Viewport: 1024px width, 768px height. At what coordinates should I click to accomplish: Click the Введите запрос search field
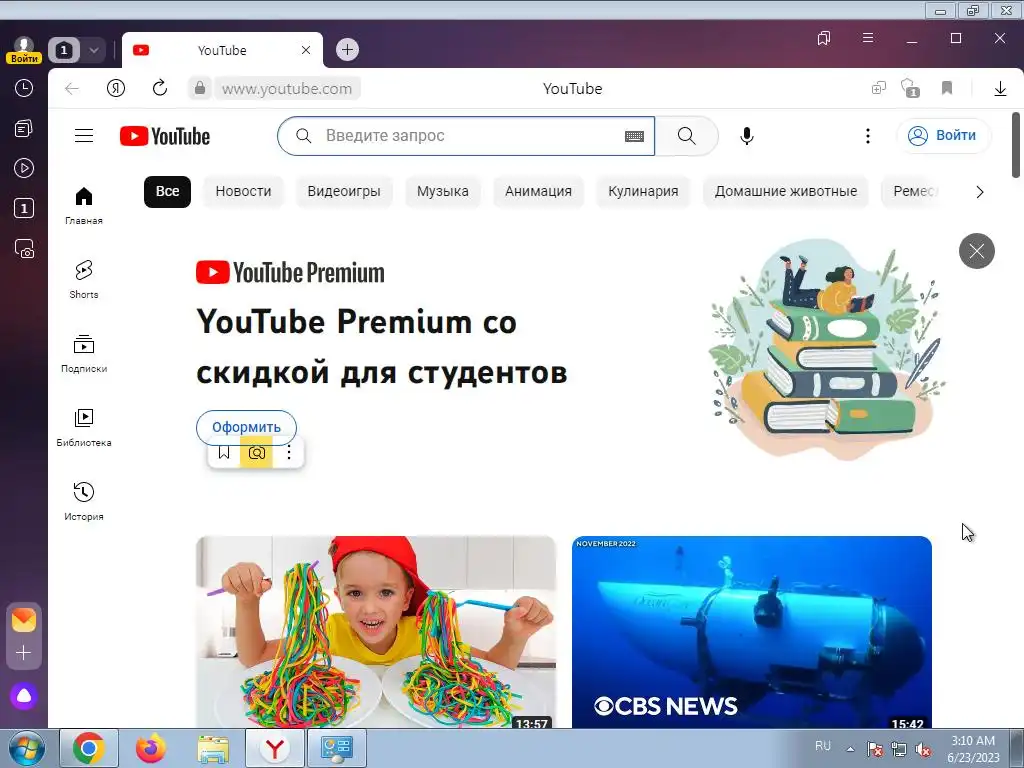pyautogui.click(x=466, y=136)
